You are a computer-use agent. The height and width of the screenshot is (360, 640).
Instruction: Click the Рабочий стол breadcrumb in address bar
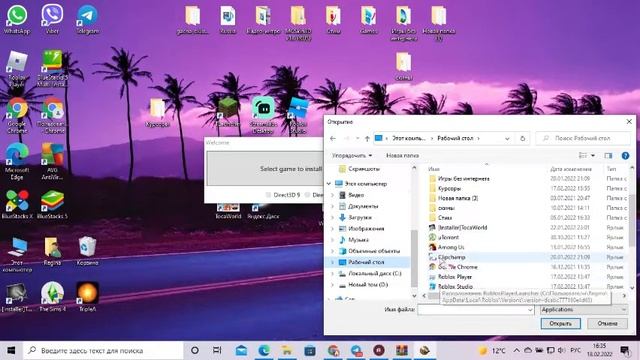point(455,138)
